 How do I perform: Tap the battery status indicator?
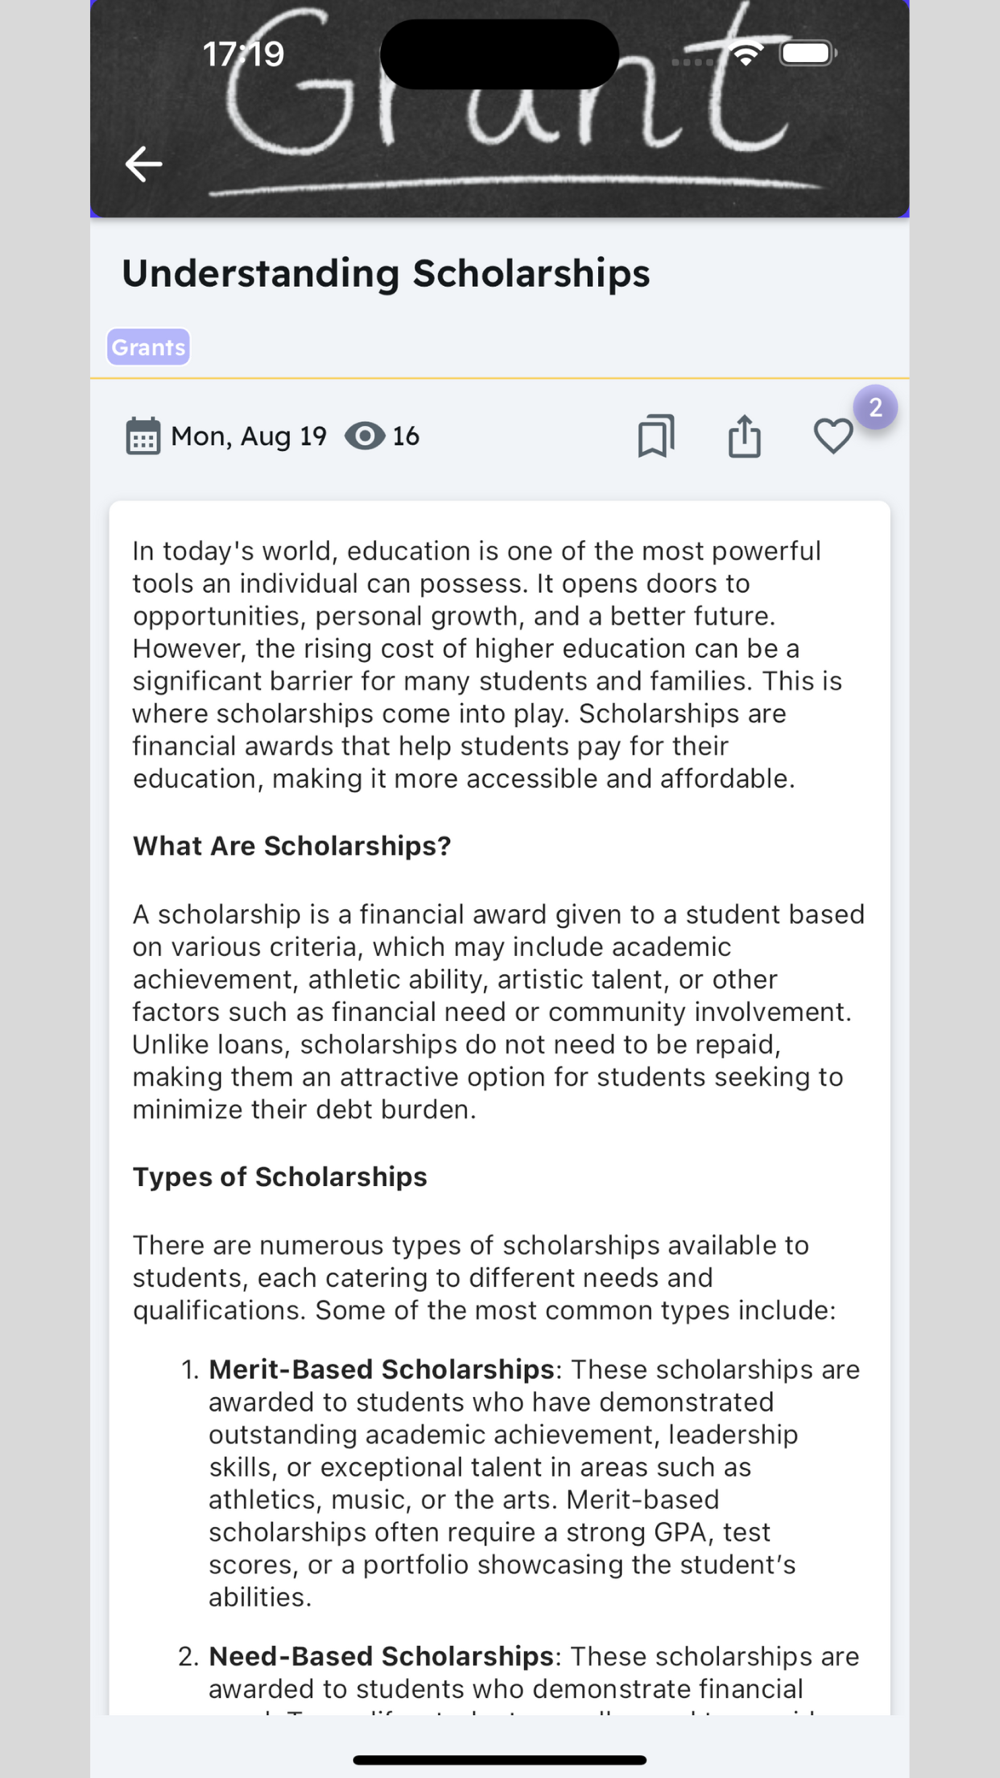pyautogui.click(x=807, y=54)
